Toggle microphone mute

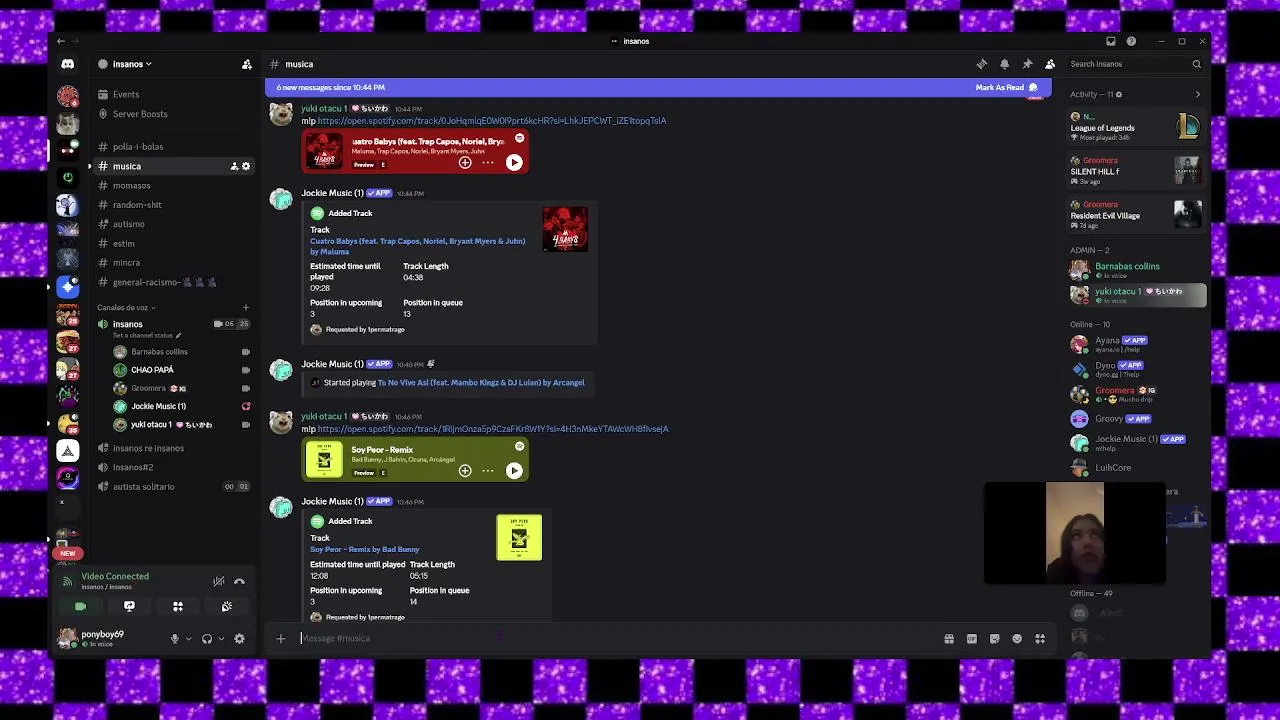[174, 639]
